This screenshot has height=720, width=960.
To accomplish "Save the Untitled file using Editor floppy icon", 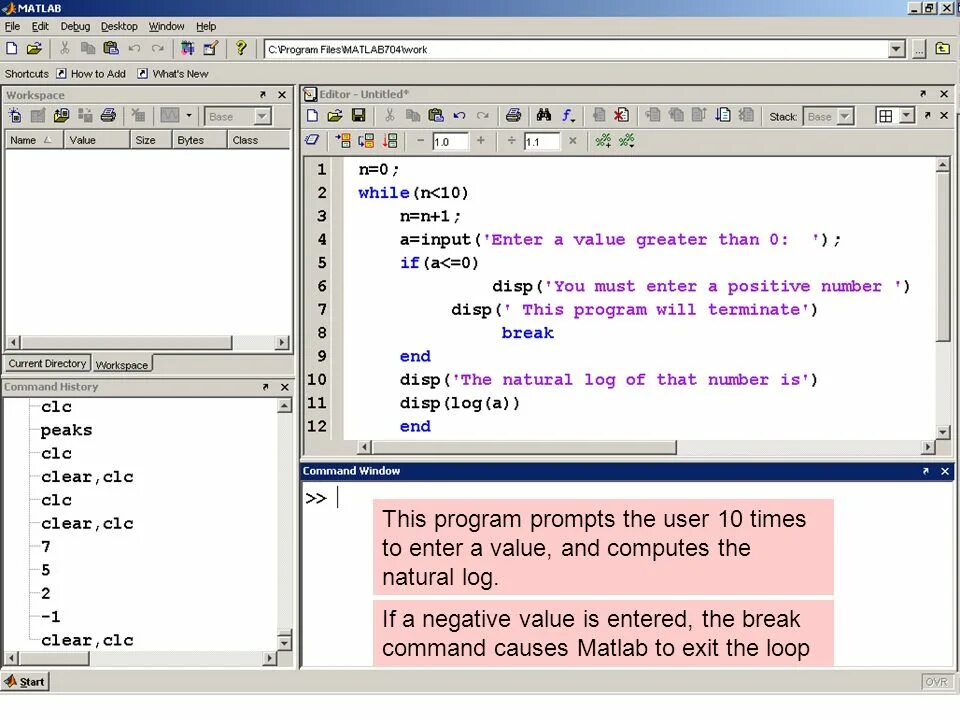I will [358, 115].
